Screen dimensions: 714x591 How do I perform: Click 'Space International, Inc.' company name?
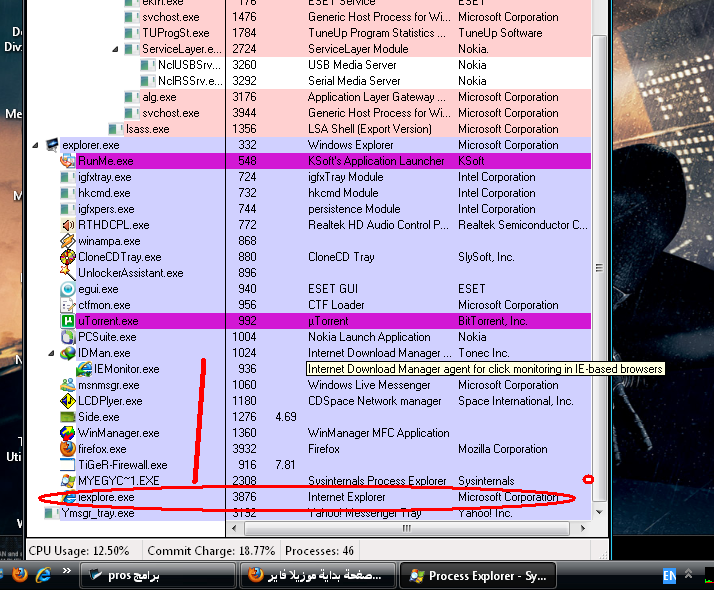click(516, 401)
